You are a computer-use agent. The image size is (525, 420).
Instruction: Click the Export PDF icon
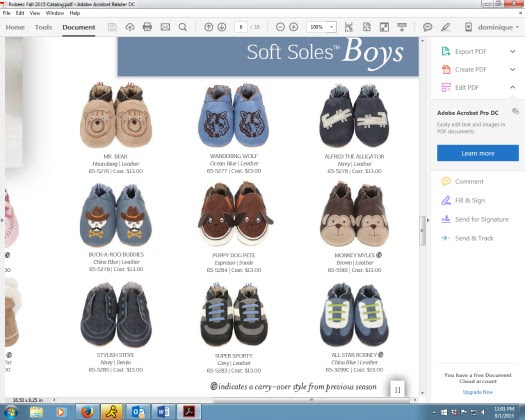point(446,52)
